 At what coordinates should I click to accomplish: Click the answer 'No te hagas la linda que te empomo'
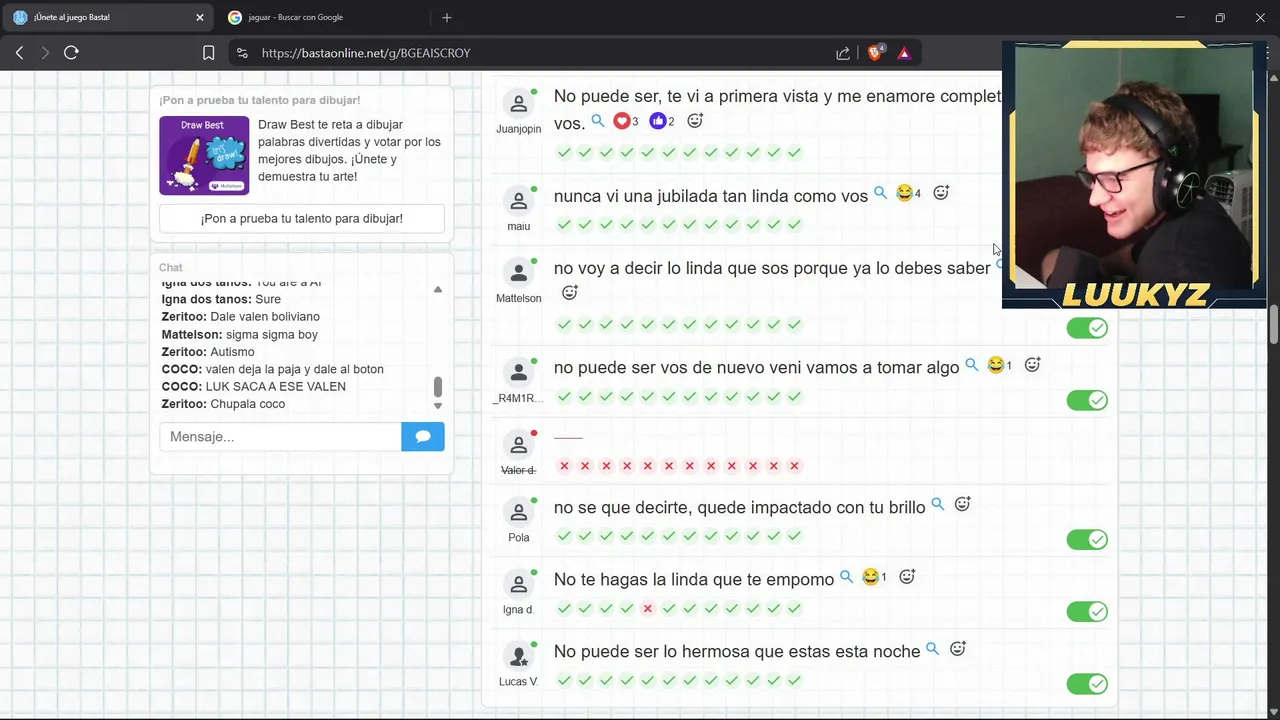[694, 580]
